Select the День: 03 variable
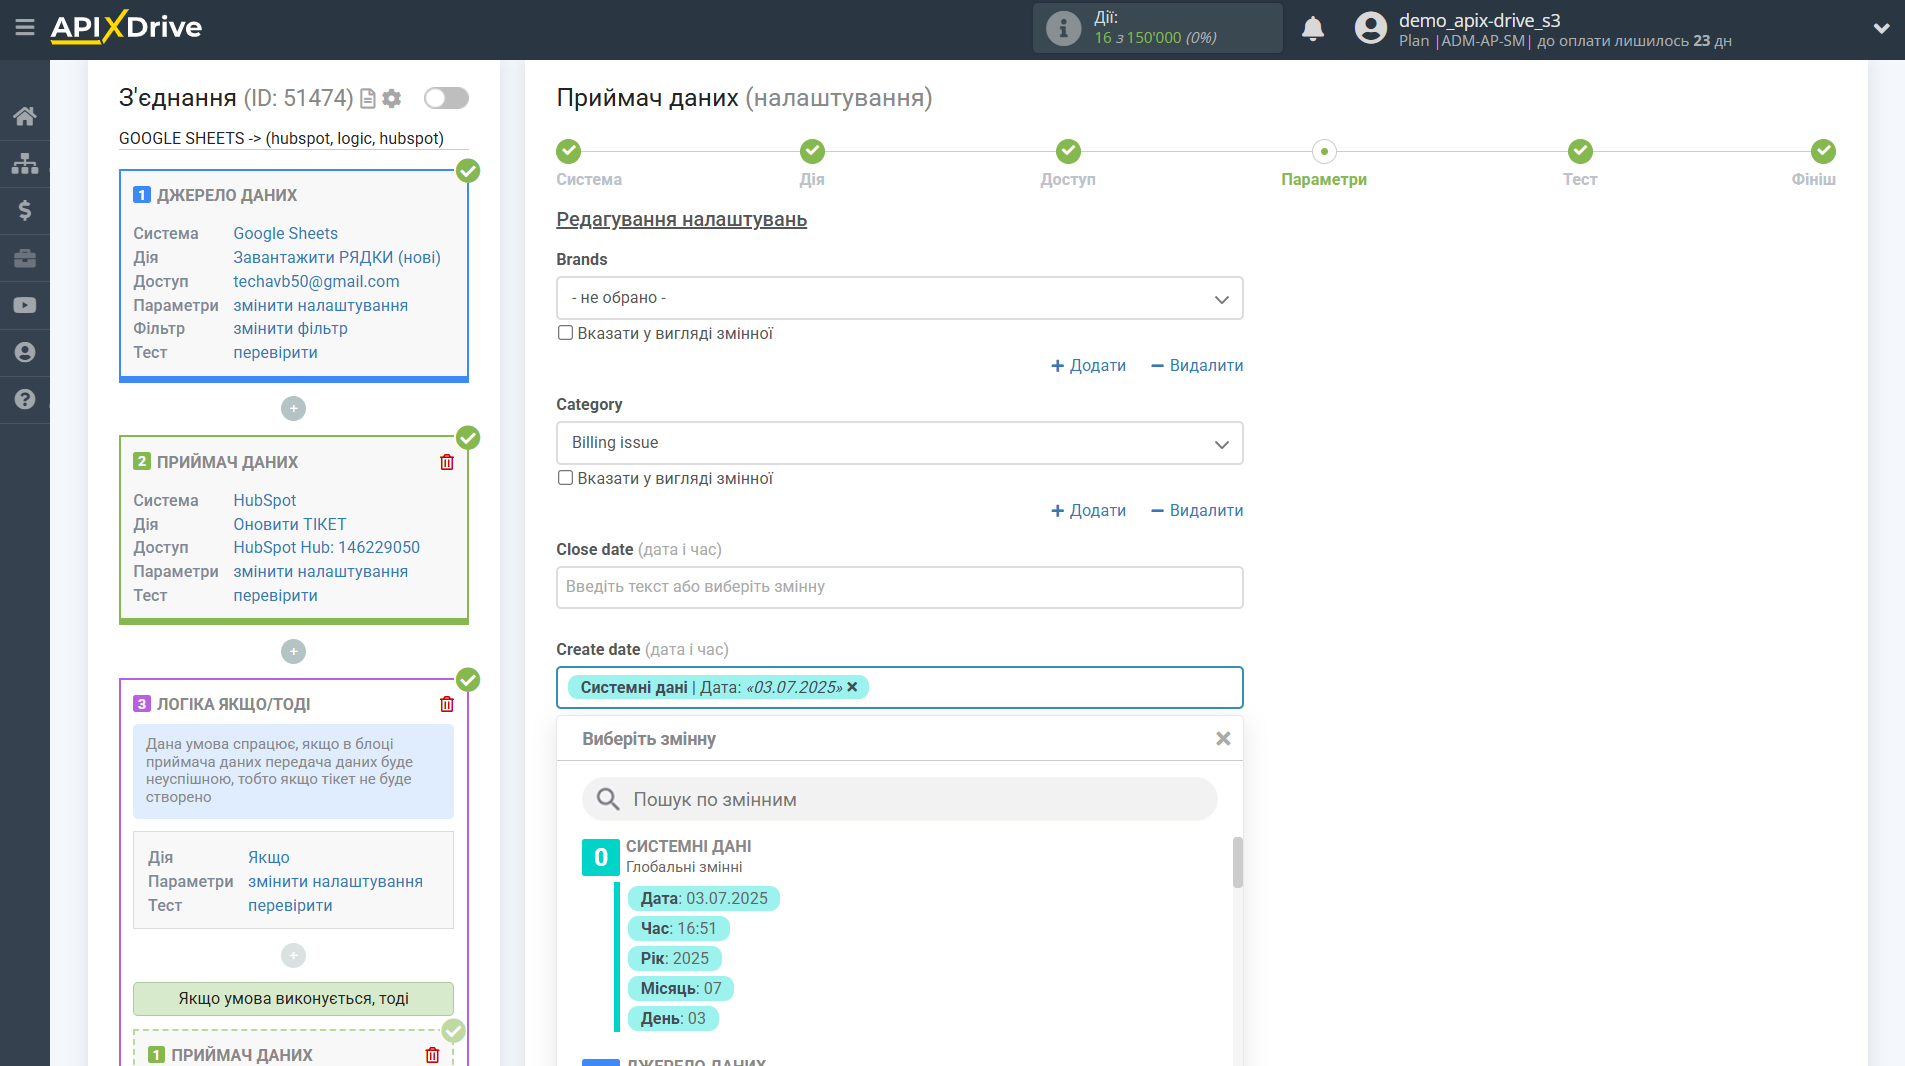The height and width of the screenshot is (1066, 1905). (x=673, y=1019)
